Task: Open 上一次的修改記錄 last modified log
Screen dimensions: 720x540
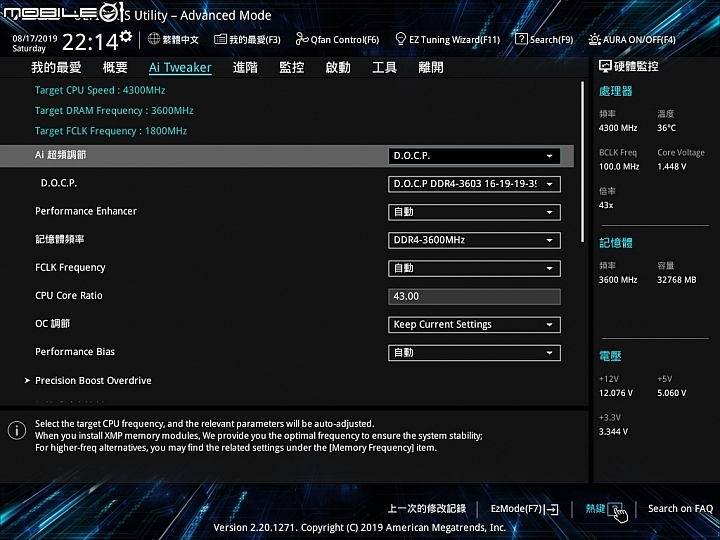Action: click(427, 509)
